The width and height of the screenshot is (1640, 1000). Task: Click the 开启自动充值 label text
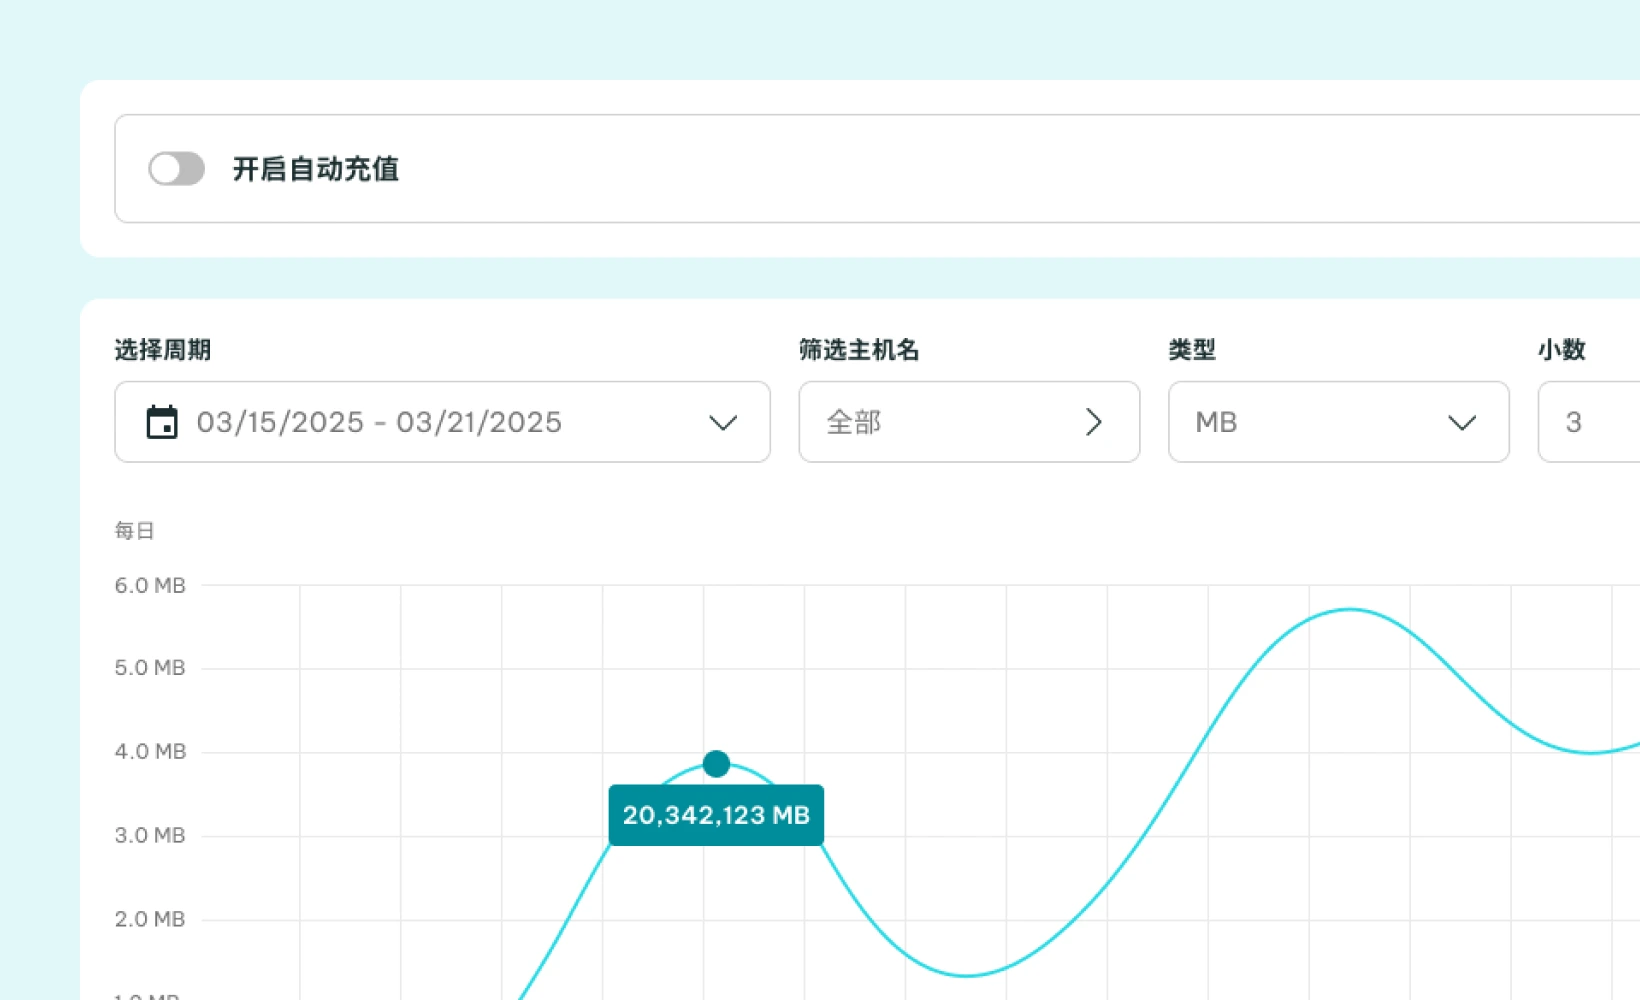tap(315, 169)
